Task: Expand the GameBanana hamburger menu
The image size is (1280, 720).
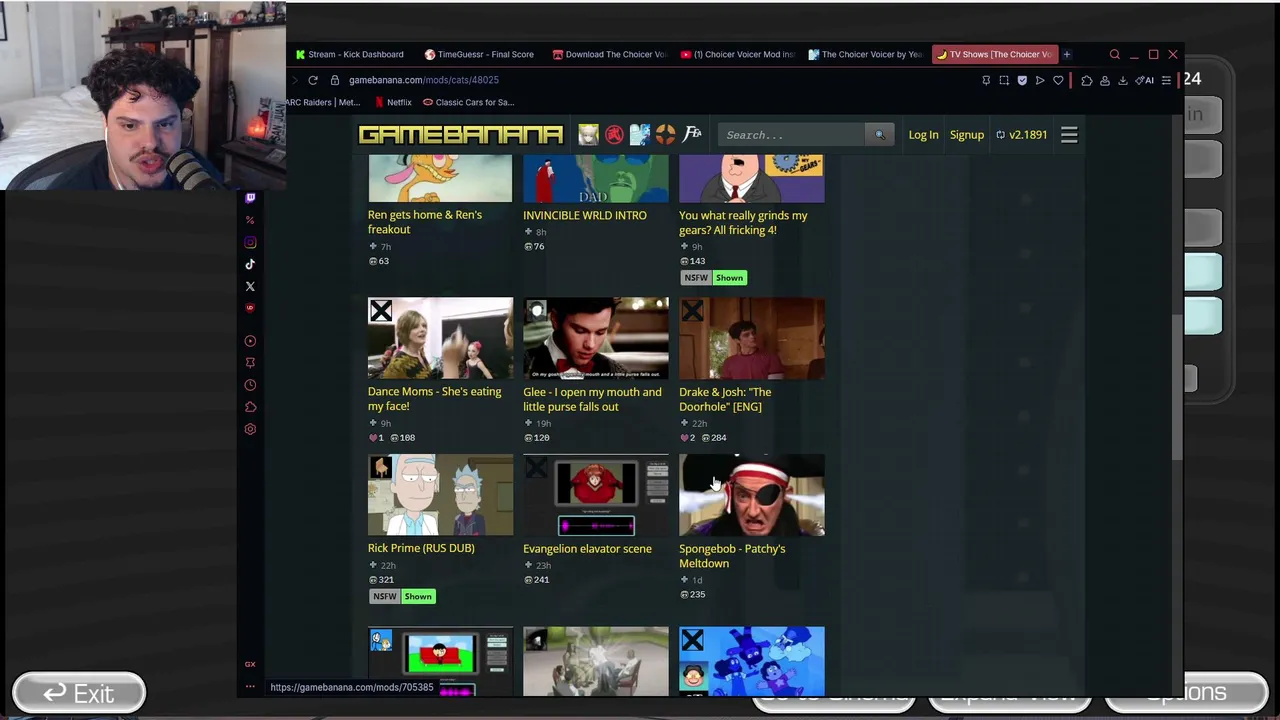Action: point(1069,135)
